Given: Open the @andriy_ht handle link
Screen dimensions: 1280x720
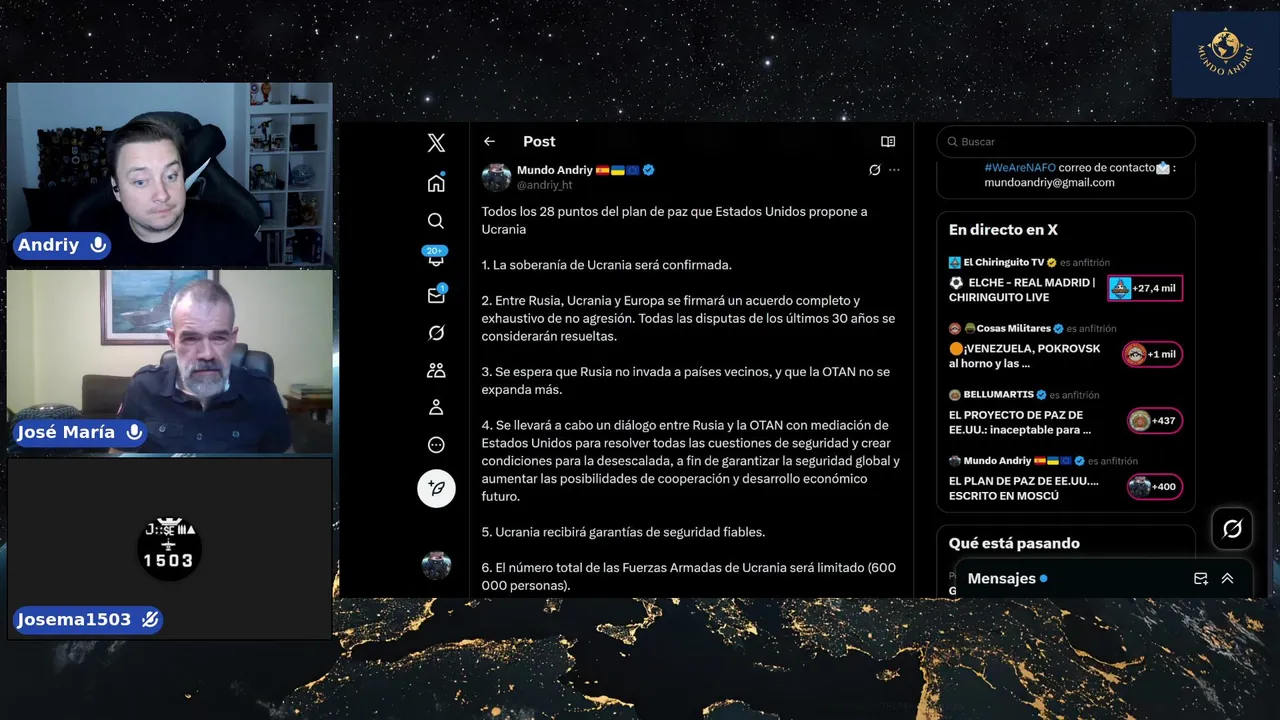Looking at the screenshot, I should click(x=545, y=185).
